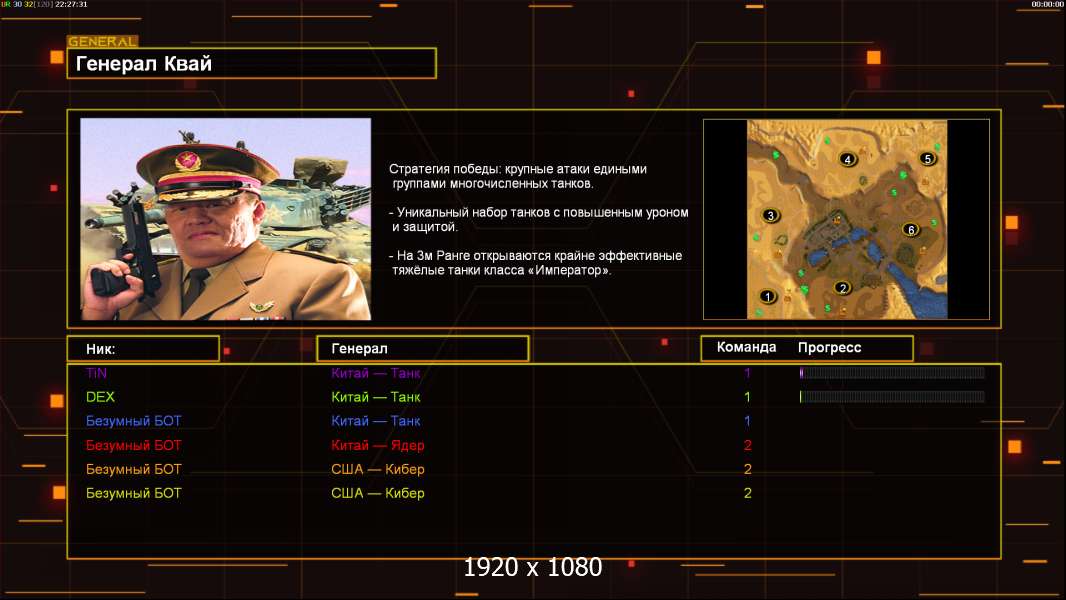
Task: Select start position marker 2 on the map
Action: [842, 288]
